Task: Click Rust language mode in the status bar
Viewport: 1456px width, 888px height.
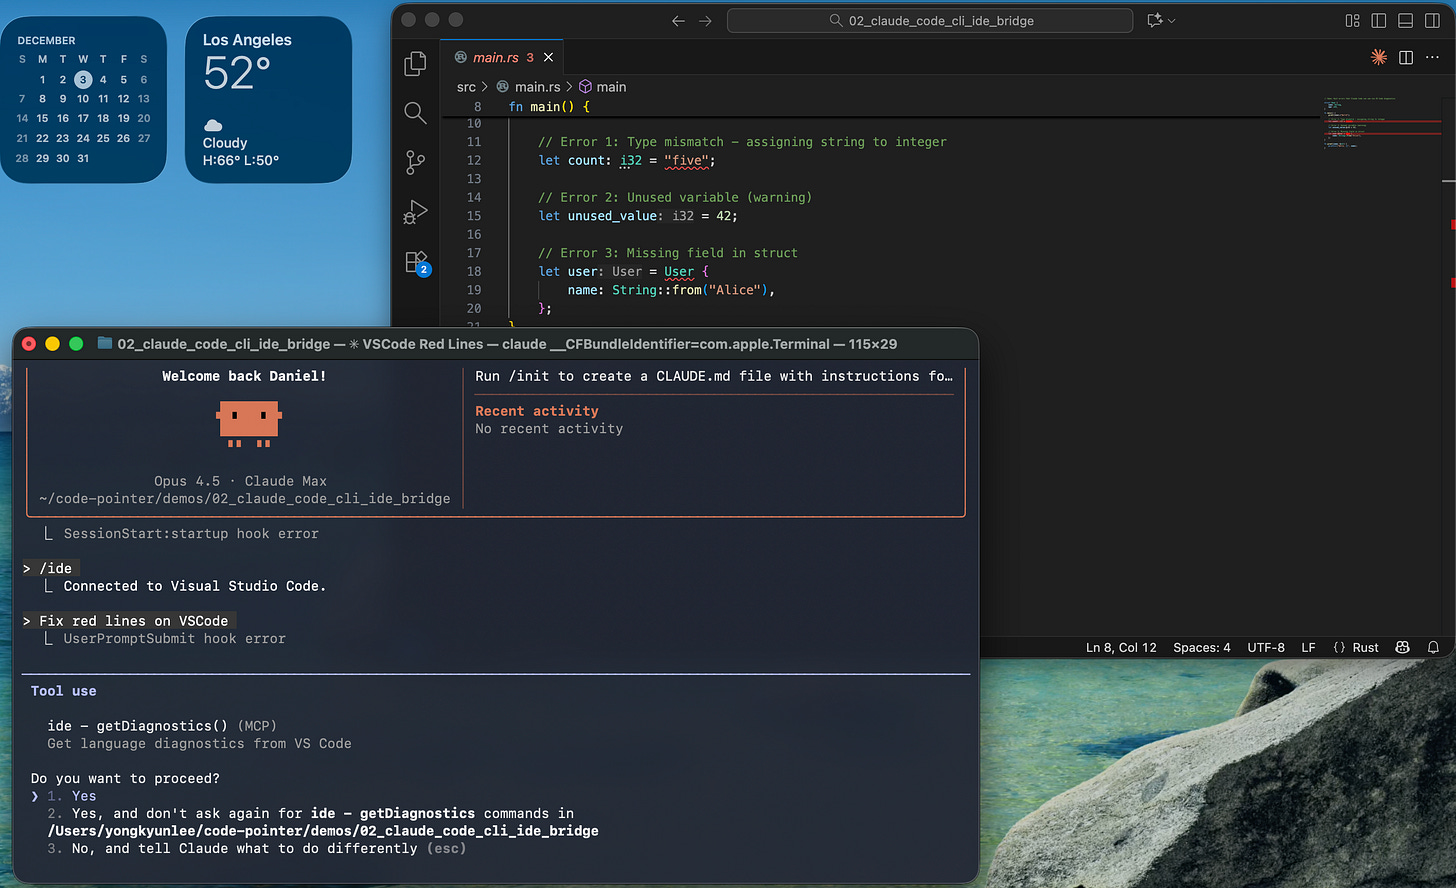Action: 1363,647
